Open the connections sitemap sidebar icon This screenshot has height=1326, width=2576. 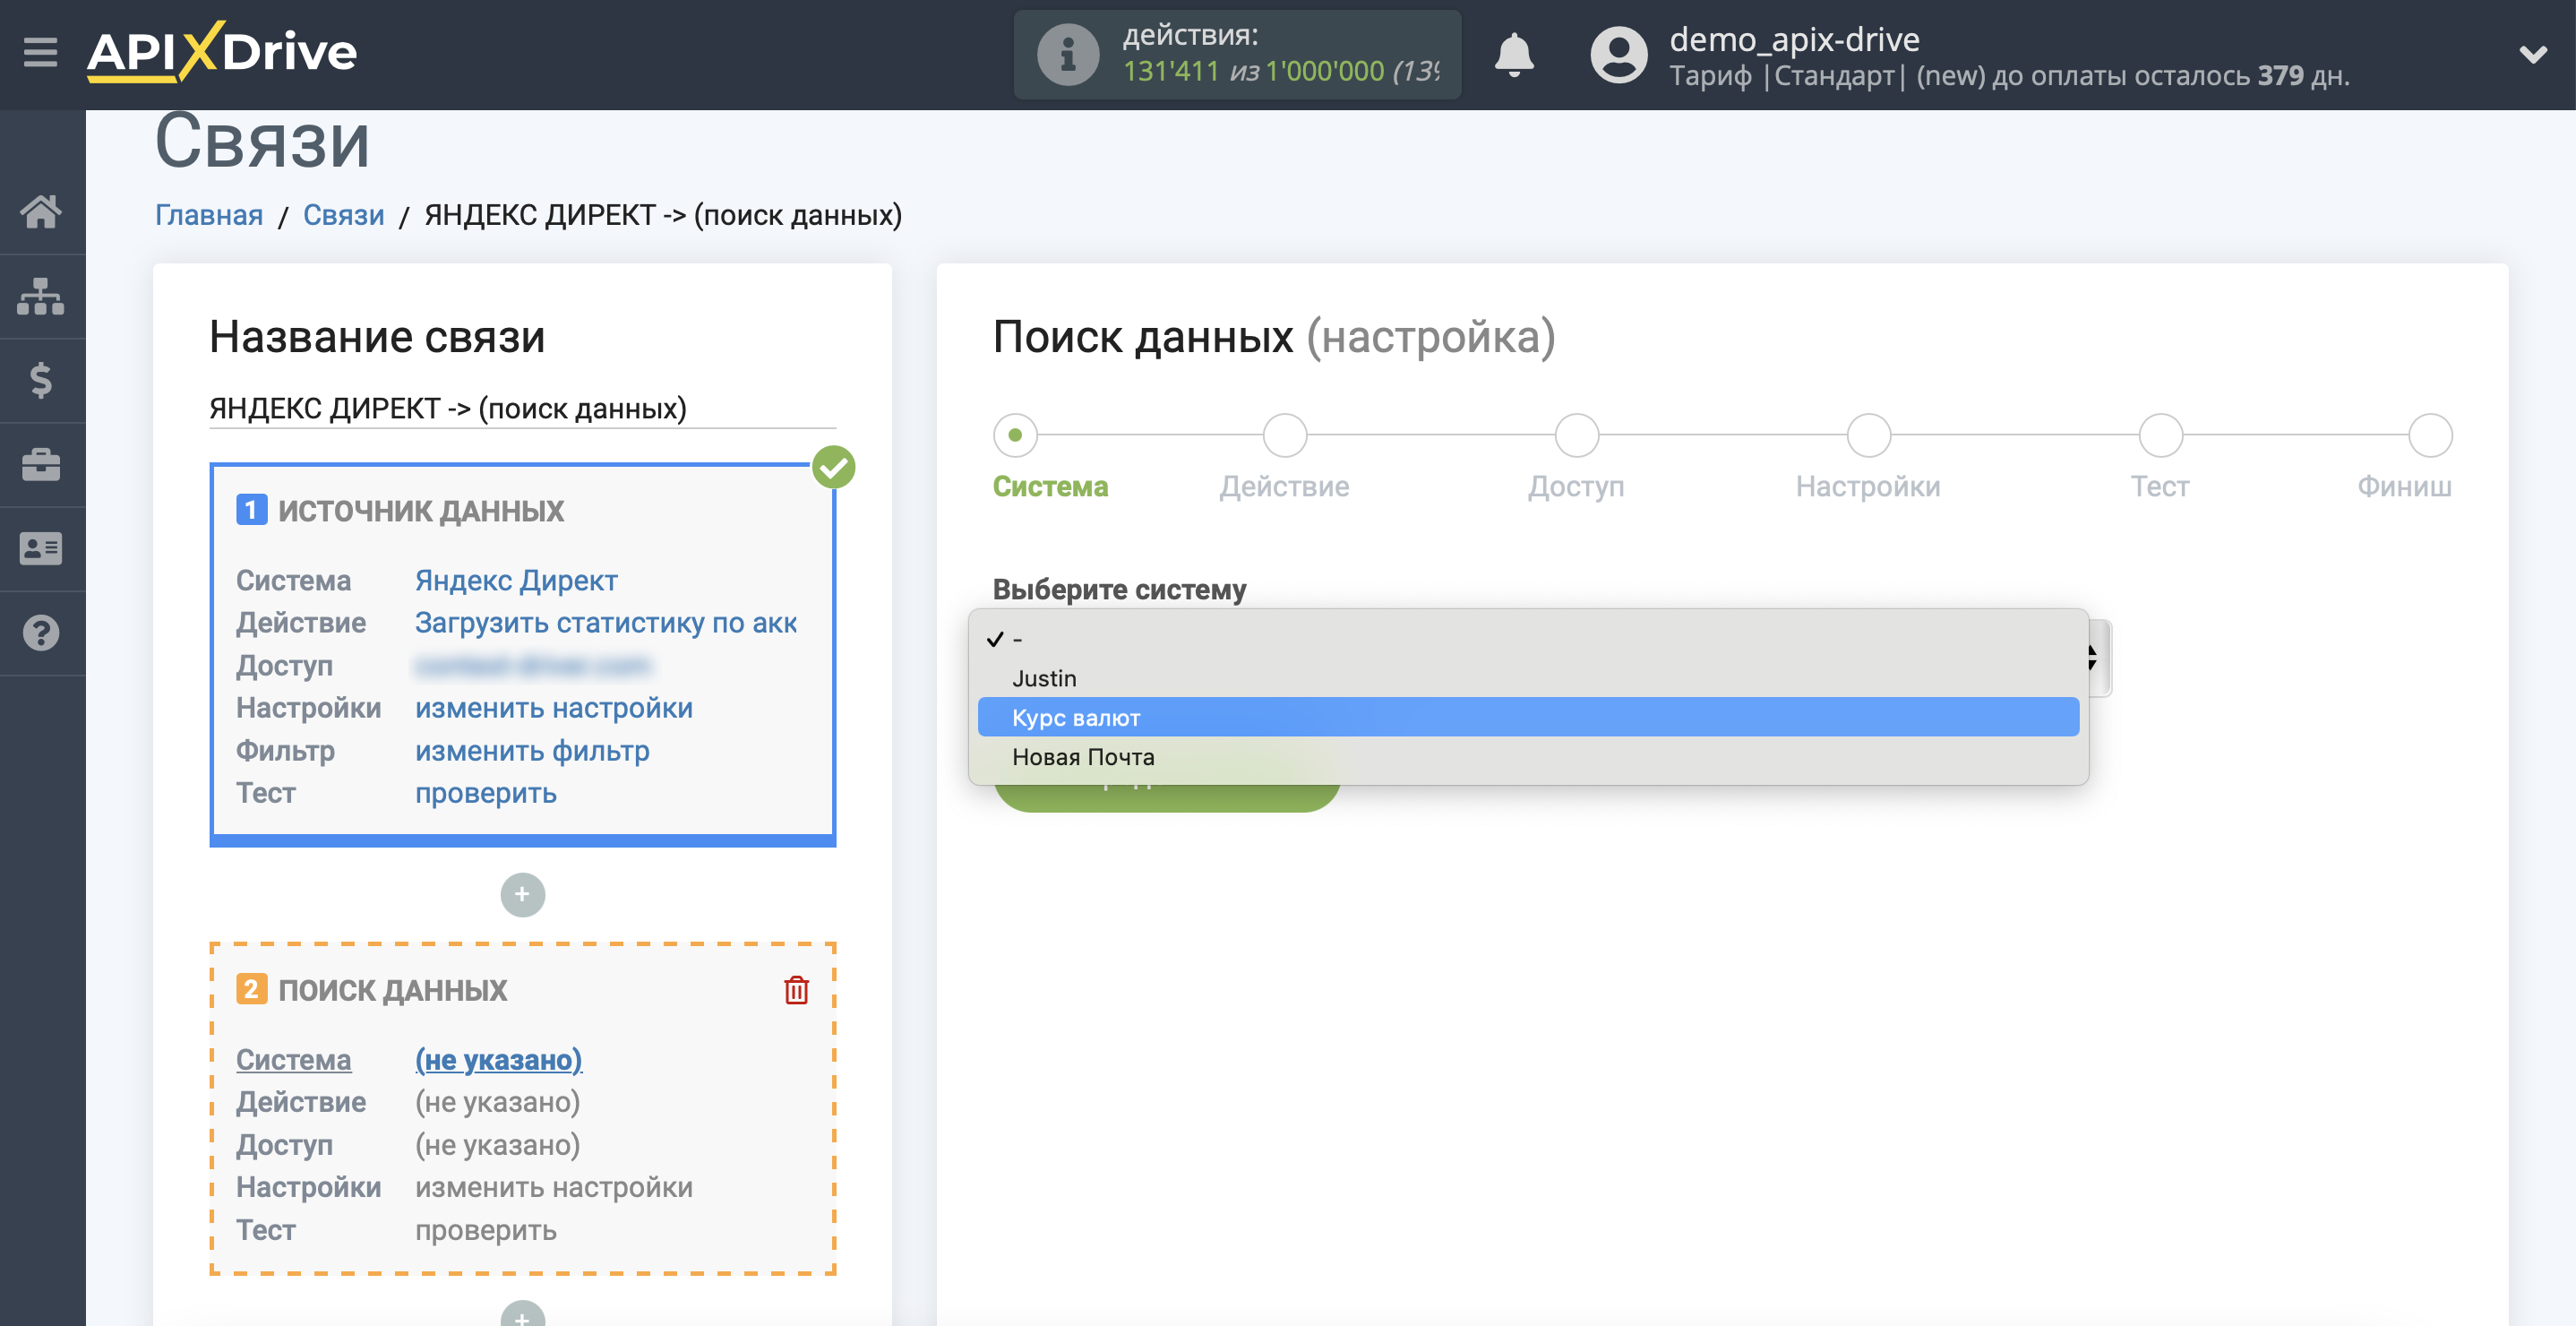41,296
